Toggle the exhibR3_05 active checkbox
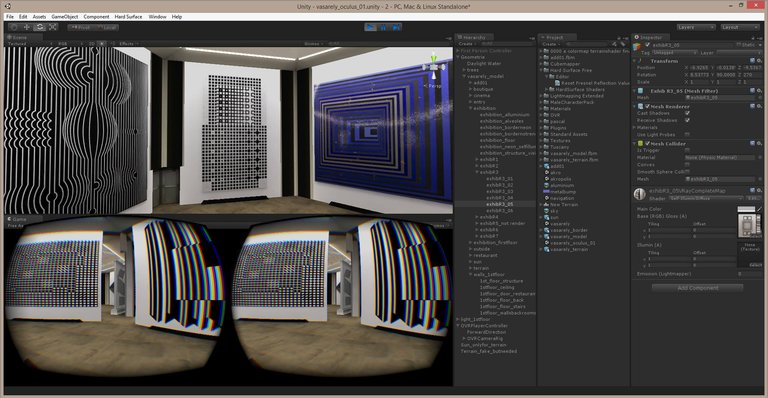Screen dimensions: 768x398 click(x=648, y=45)
